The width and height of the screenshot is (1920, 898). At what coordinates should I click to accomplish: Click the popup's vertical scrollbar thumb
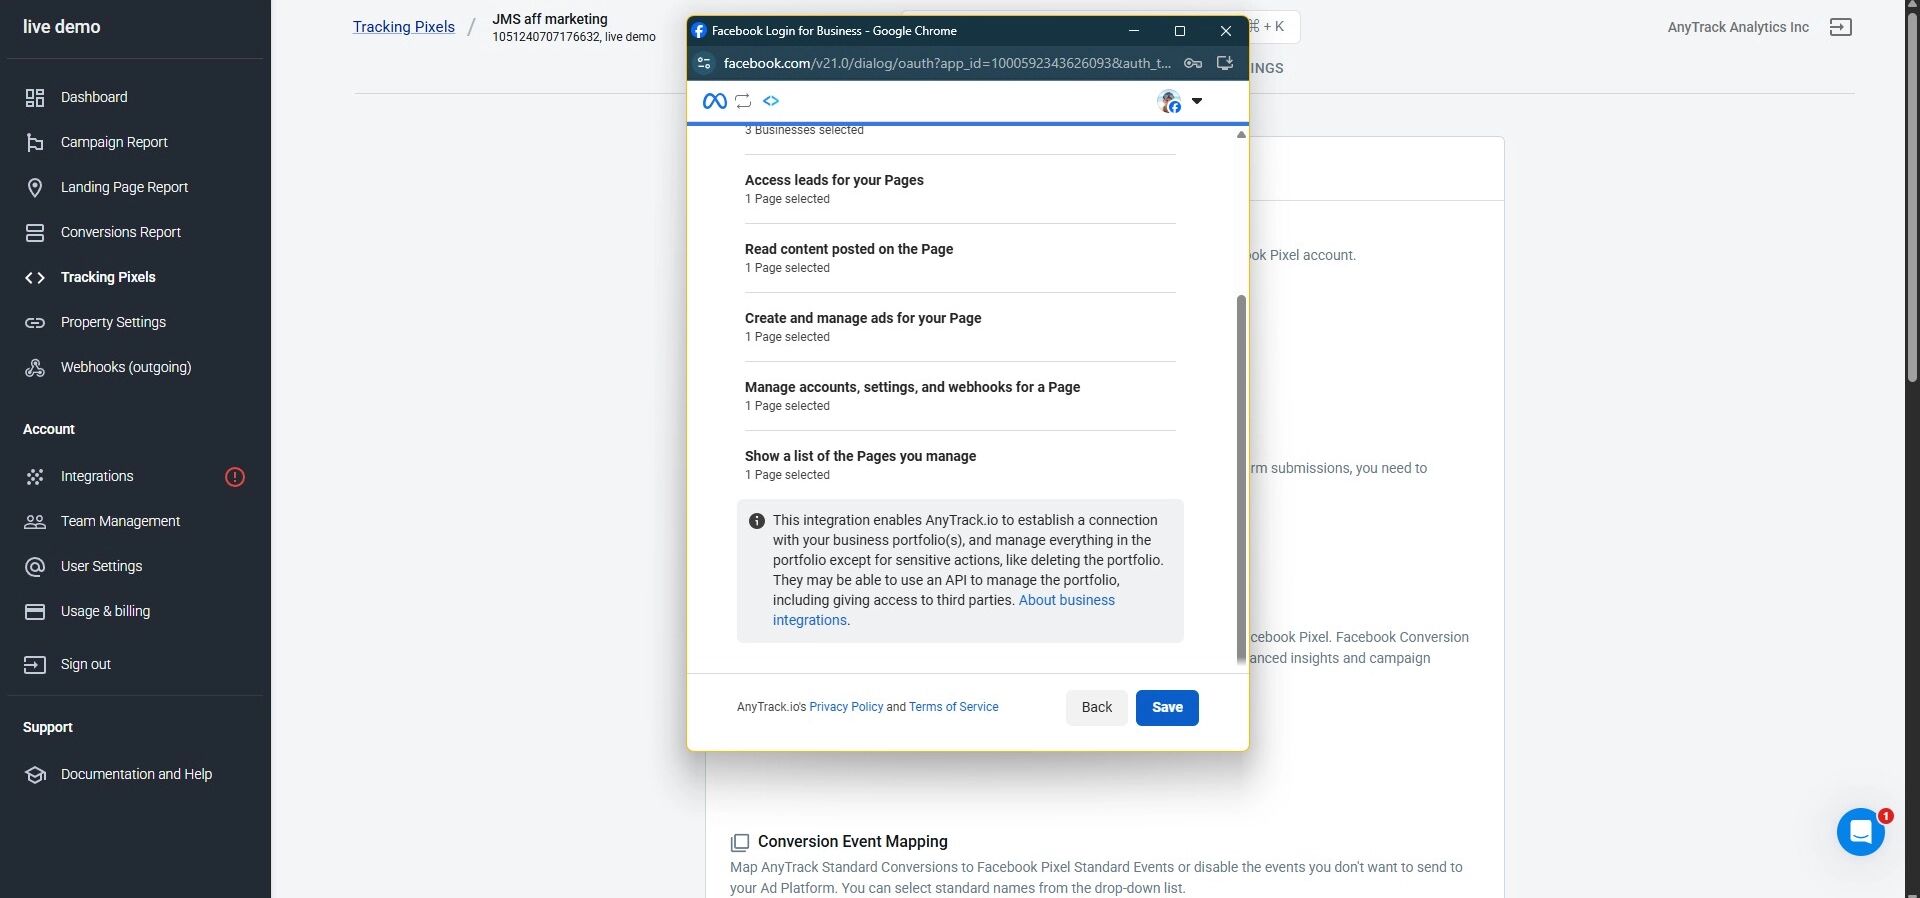pos(1241,480)
